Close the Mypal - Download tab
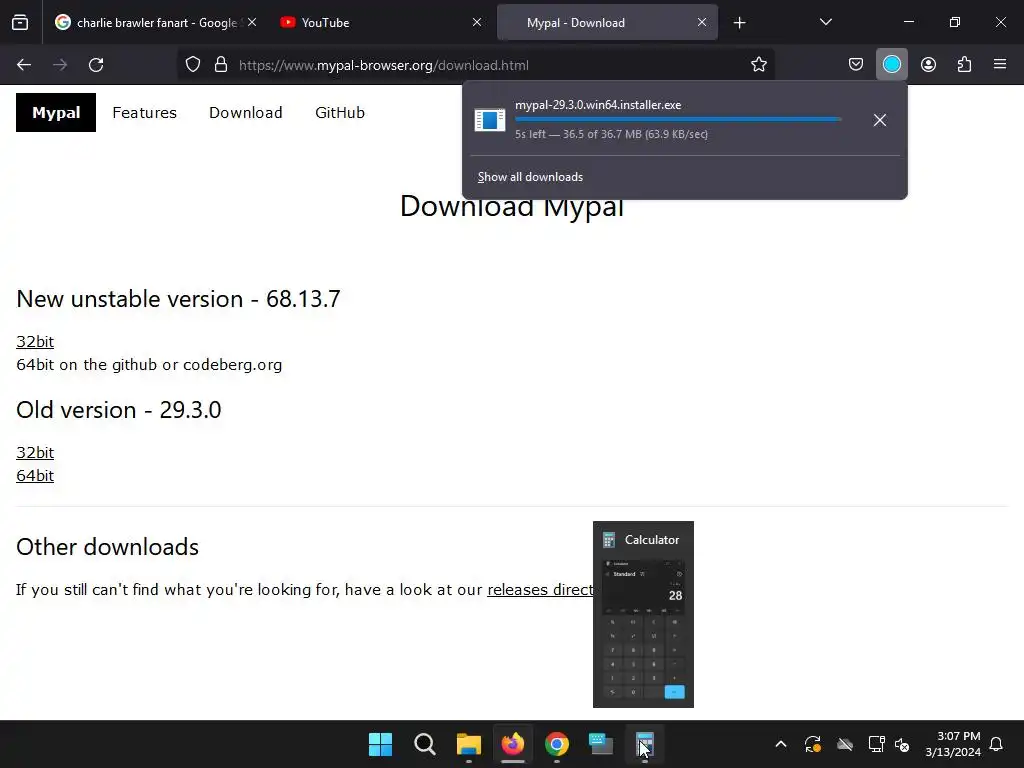Image resolution: width=1024 pixels, height=768 pixels. point(701,23)
